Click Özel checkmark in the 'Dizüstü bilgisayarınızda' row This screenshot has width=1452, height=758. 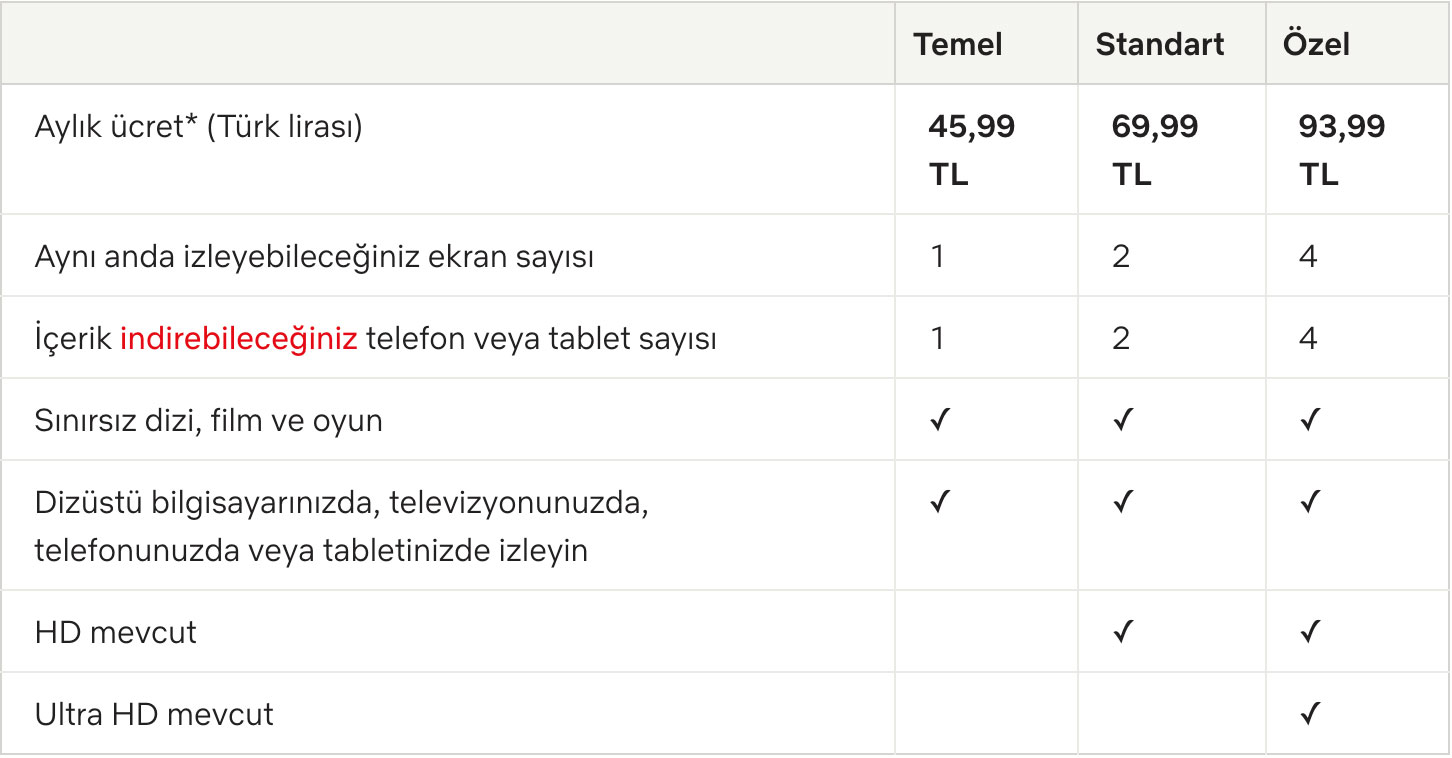tap(1309, 502)
